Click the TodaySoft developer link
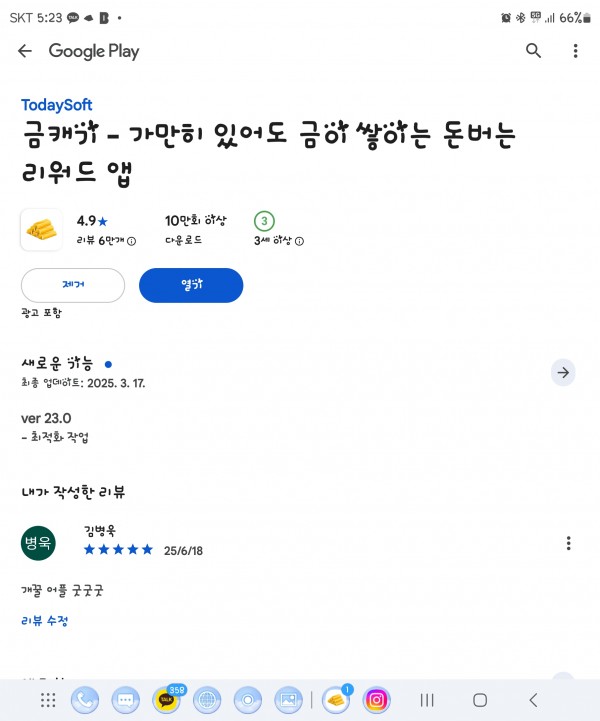600x721 pixels. point(57,105)
